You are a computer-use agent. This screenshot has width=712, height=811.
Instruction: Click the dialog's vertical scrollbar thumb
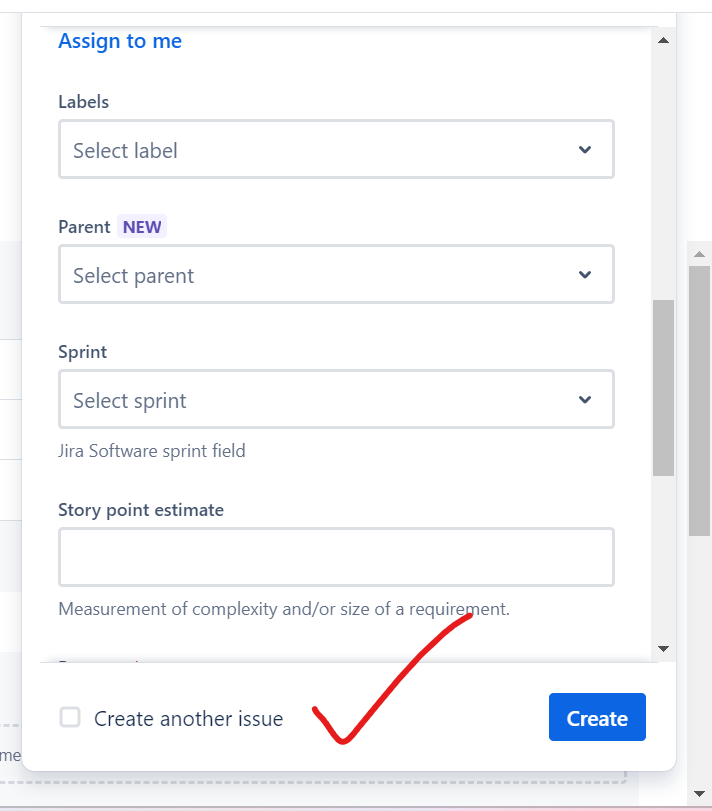(663, 387)
